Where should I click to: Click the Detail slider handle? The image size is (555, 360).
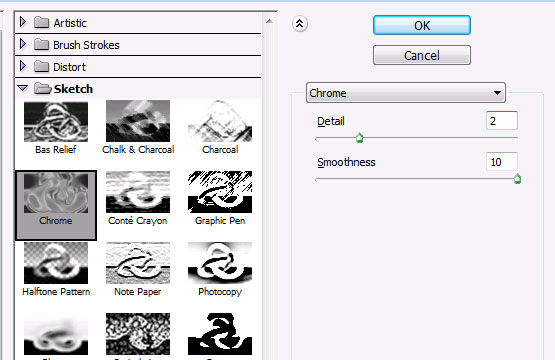coord(359,138)
